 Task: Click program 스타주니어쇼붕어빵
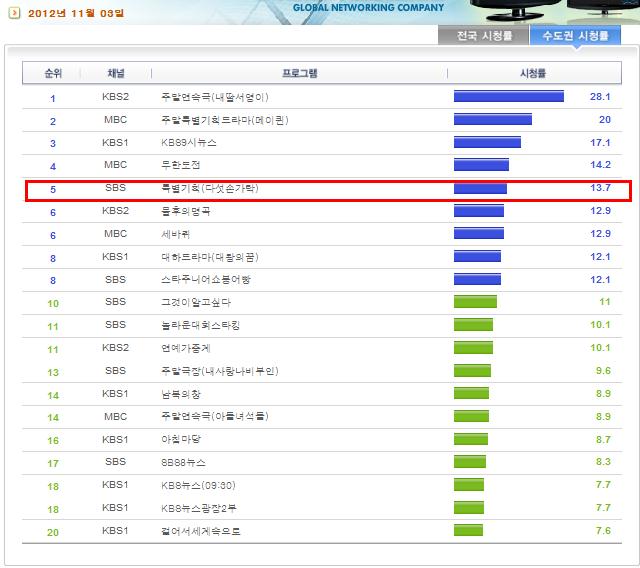[x=206, y=280]
